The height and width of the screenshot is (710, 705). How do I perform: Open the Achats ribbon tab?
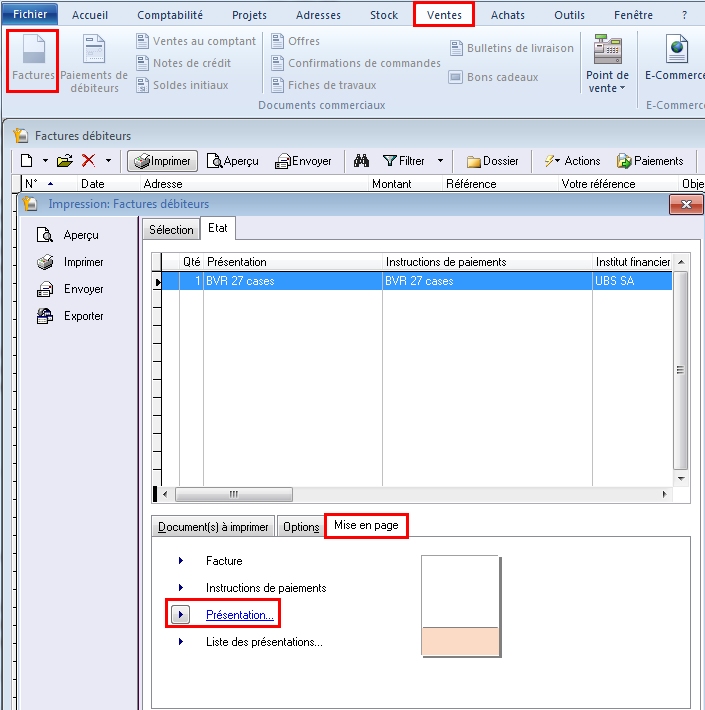coord(507,15)
